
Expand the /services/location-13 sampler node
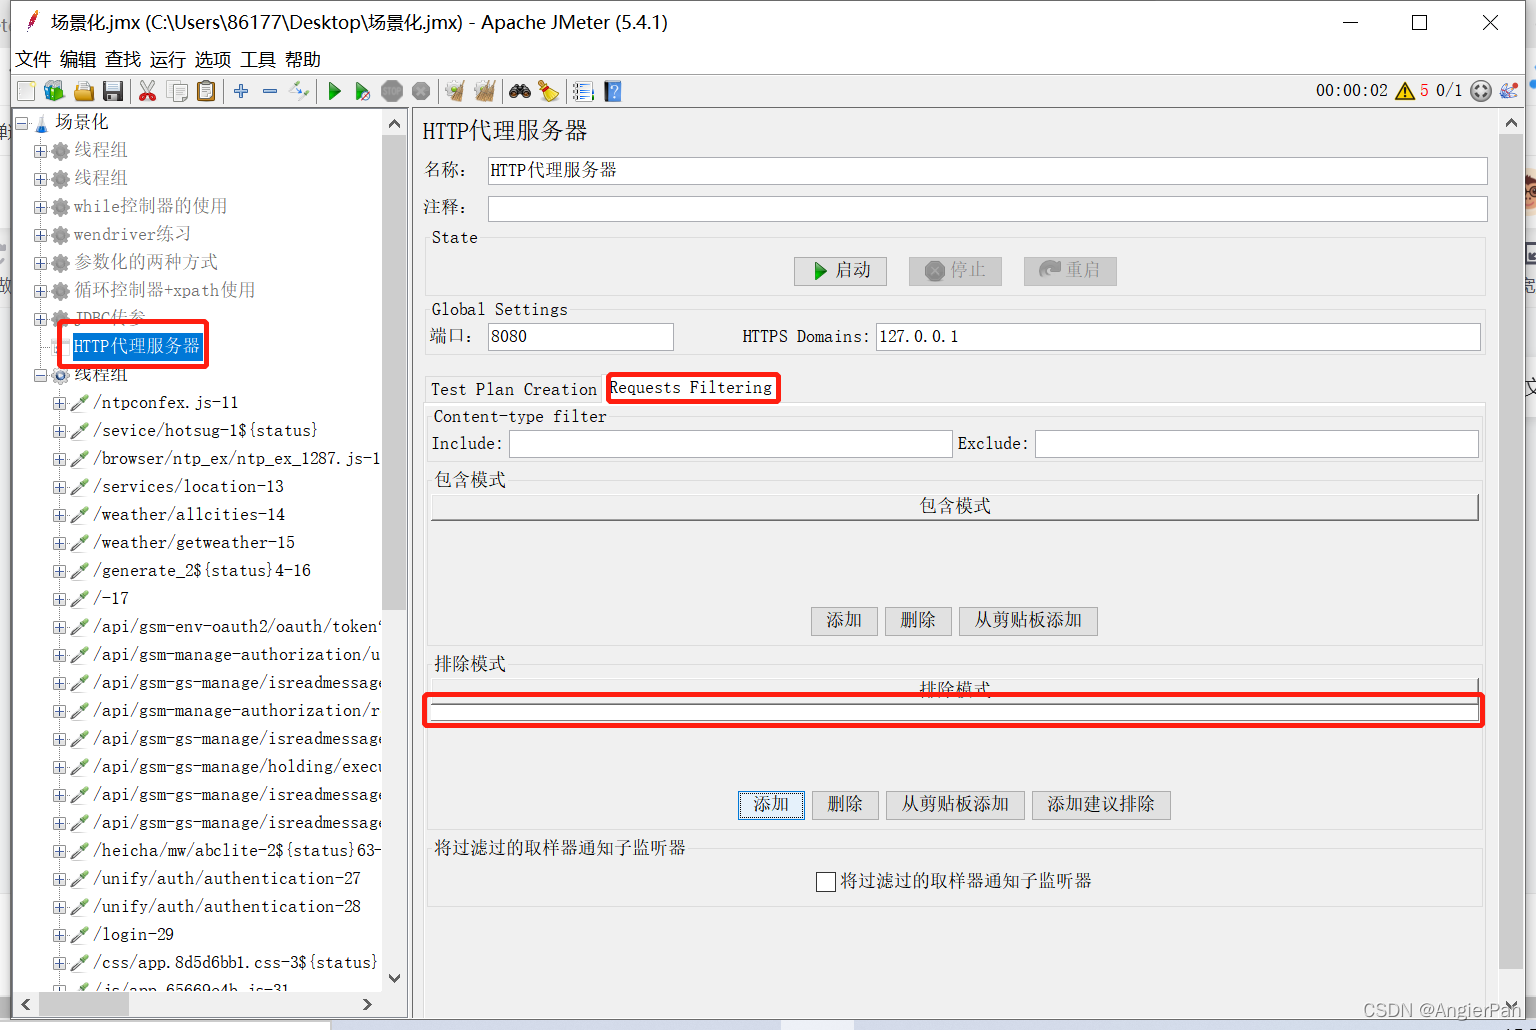pos(59,487)
